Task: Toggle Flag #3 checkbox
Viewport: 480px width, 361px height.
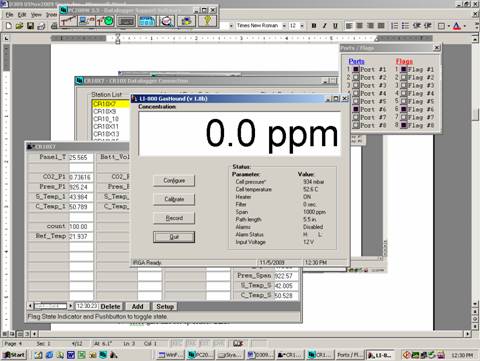Action: click(x=404, y=85)
